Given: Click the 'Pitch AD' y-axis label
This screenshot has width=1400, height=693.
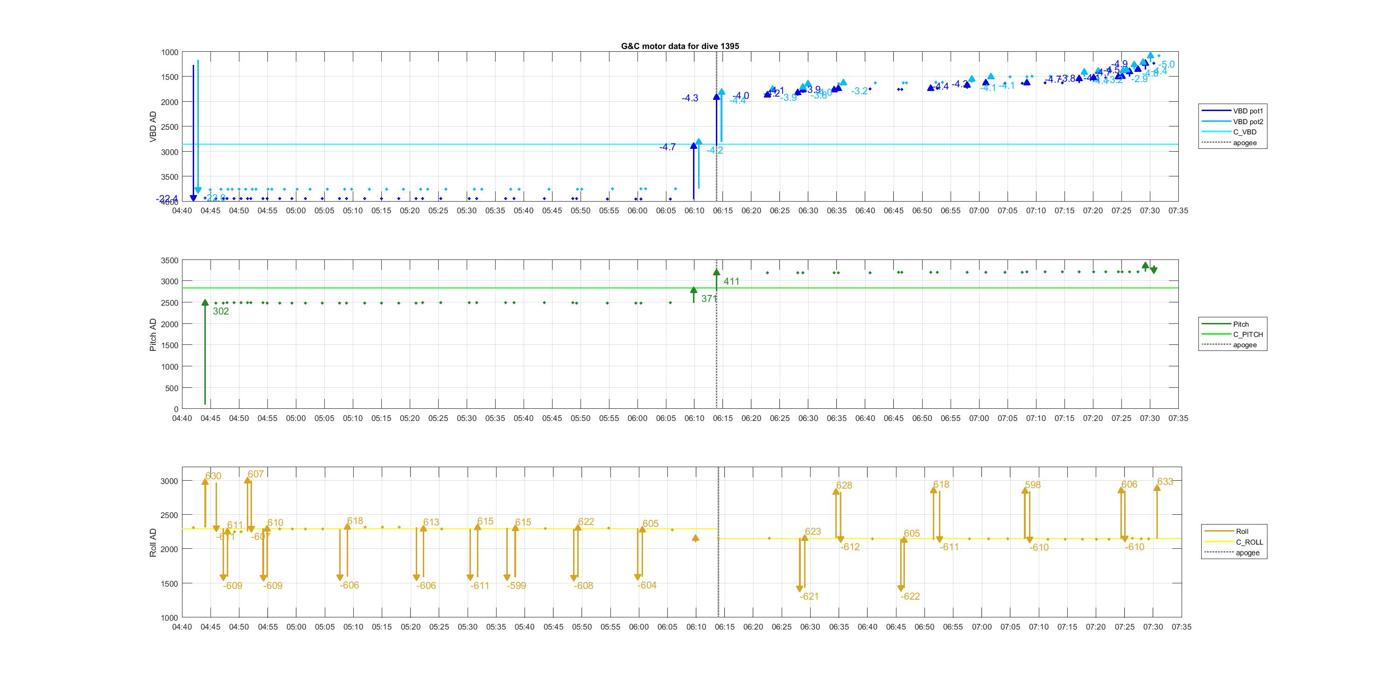Looking at the screenshot, I should (154, 334).
